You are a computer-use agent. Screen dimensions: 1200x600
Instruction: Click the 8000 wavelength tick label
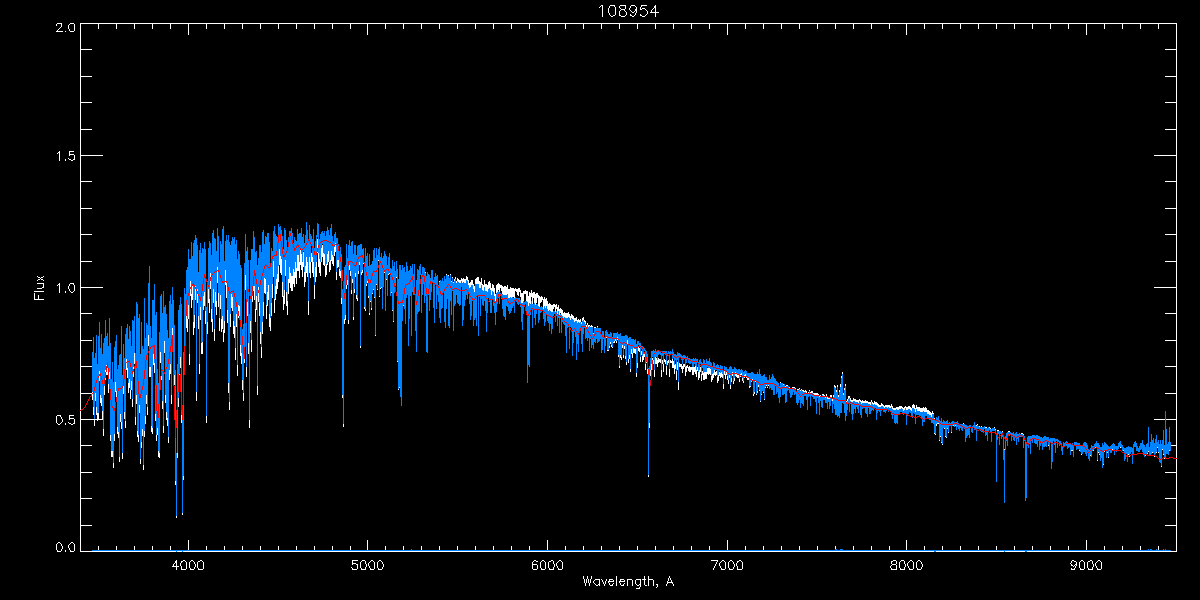coord(907,563)
